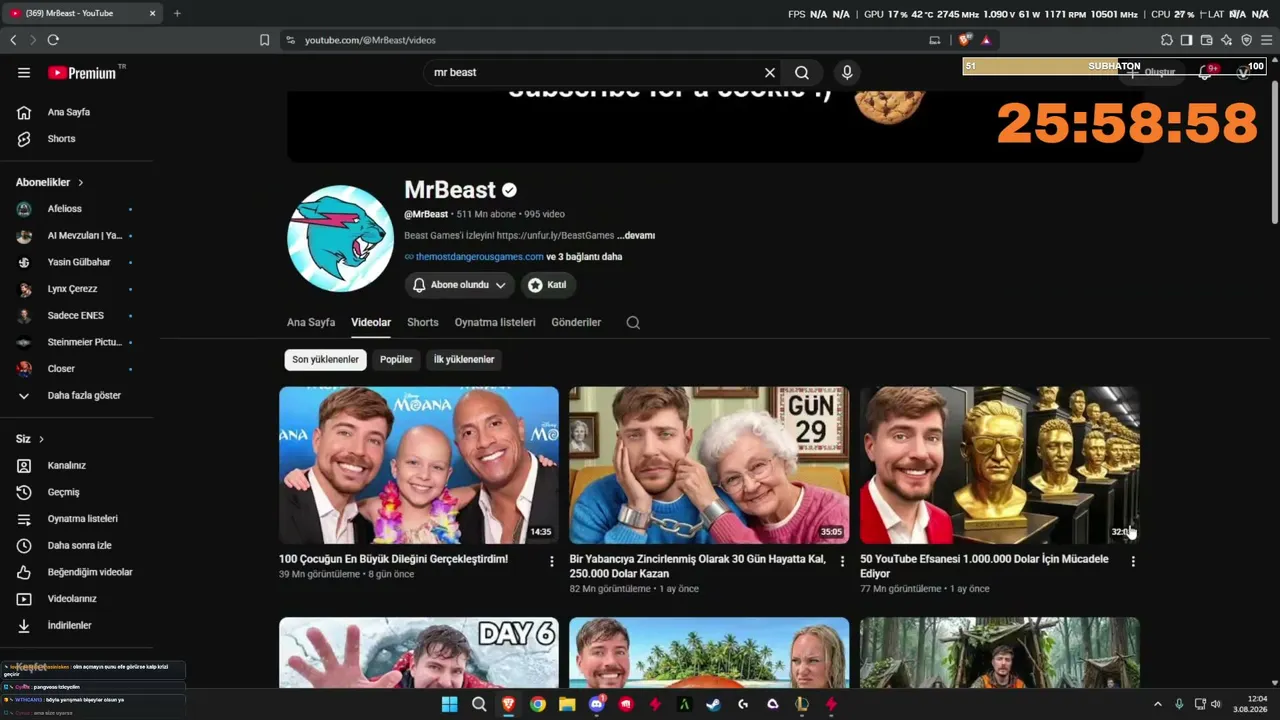The width and height of the screenshot is (1280, 720).
Task: Open channel Oynatma listeleri tab
Action: coord(495,322)
